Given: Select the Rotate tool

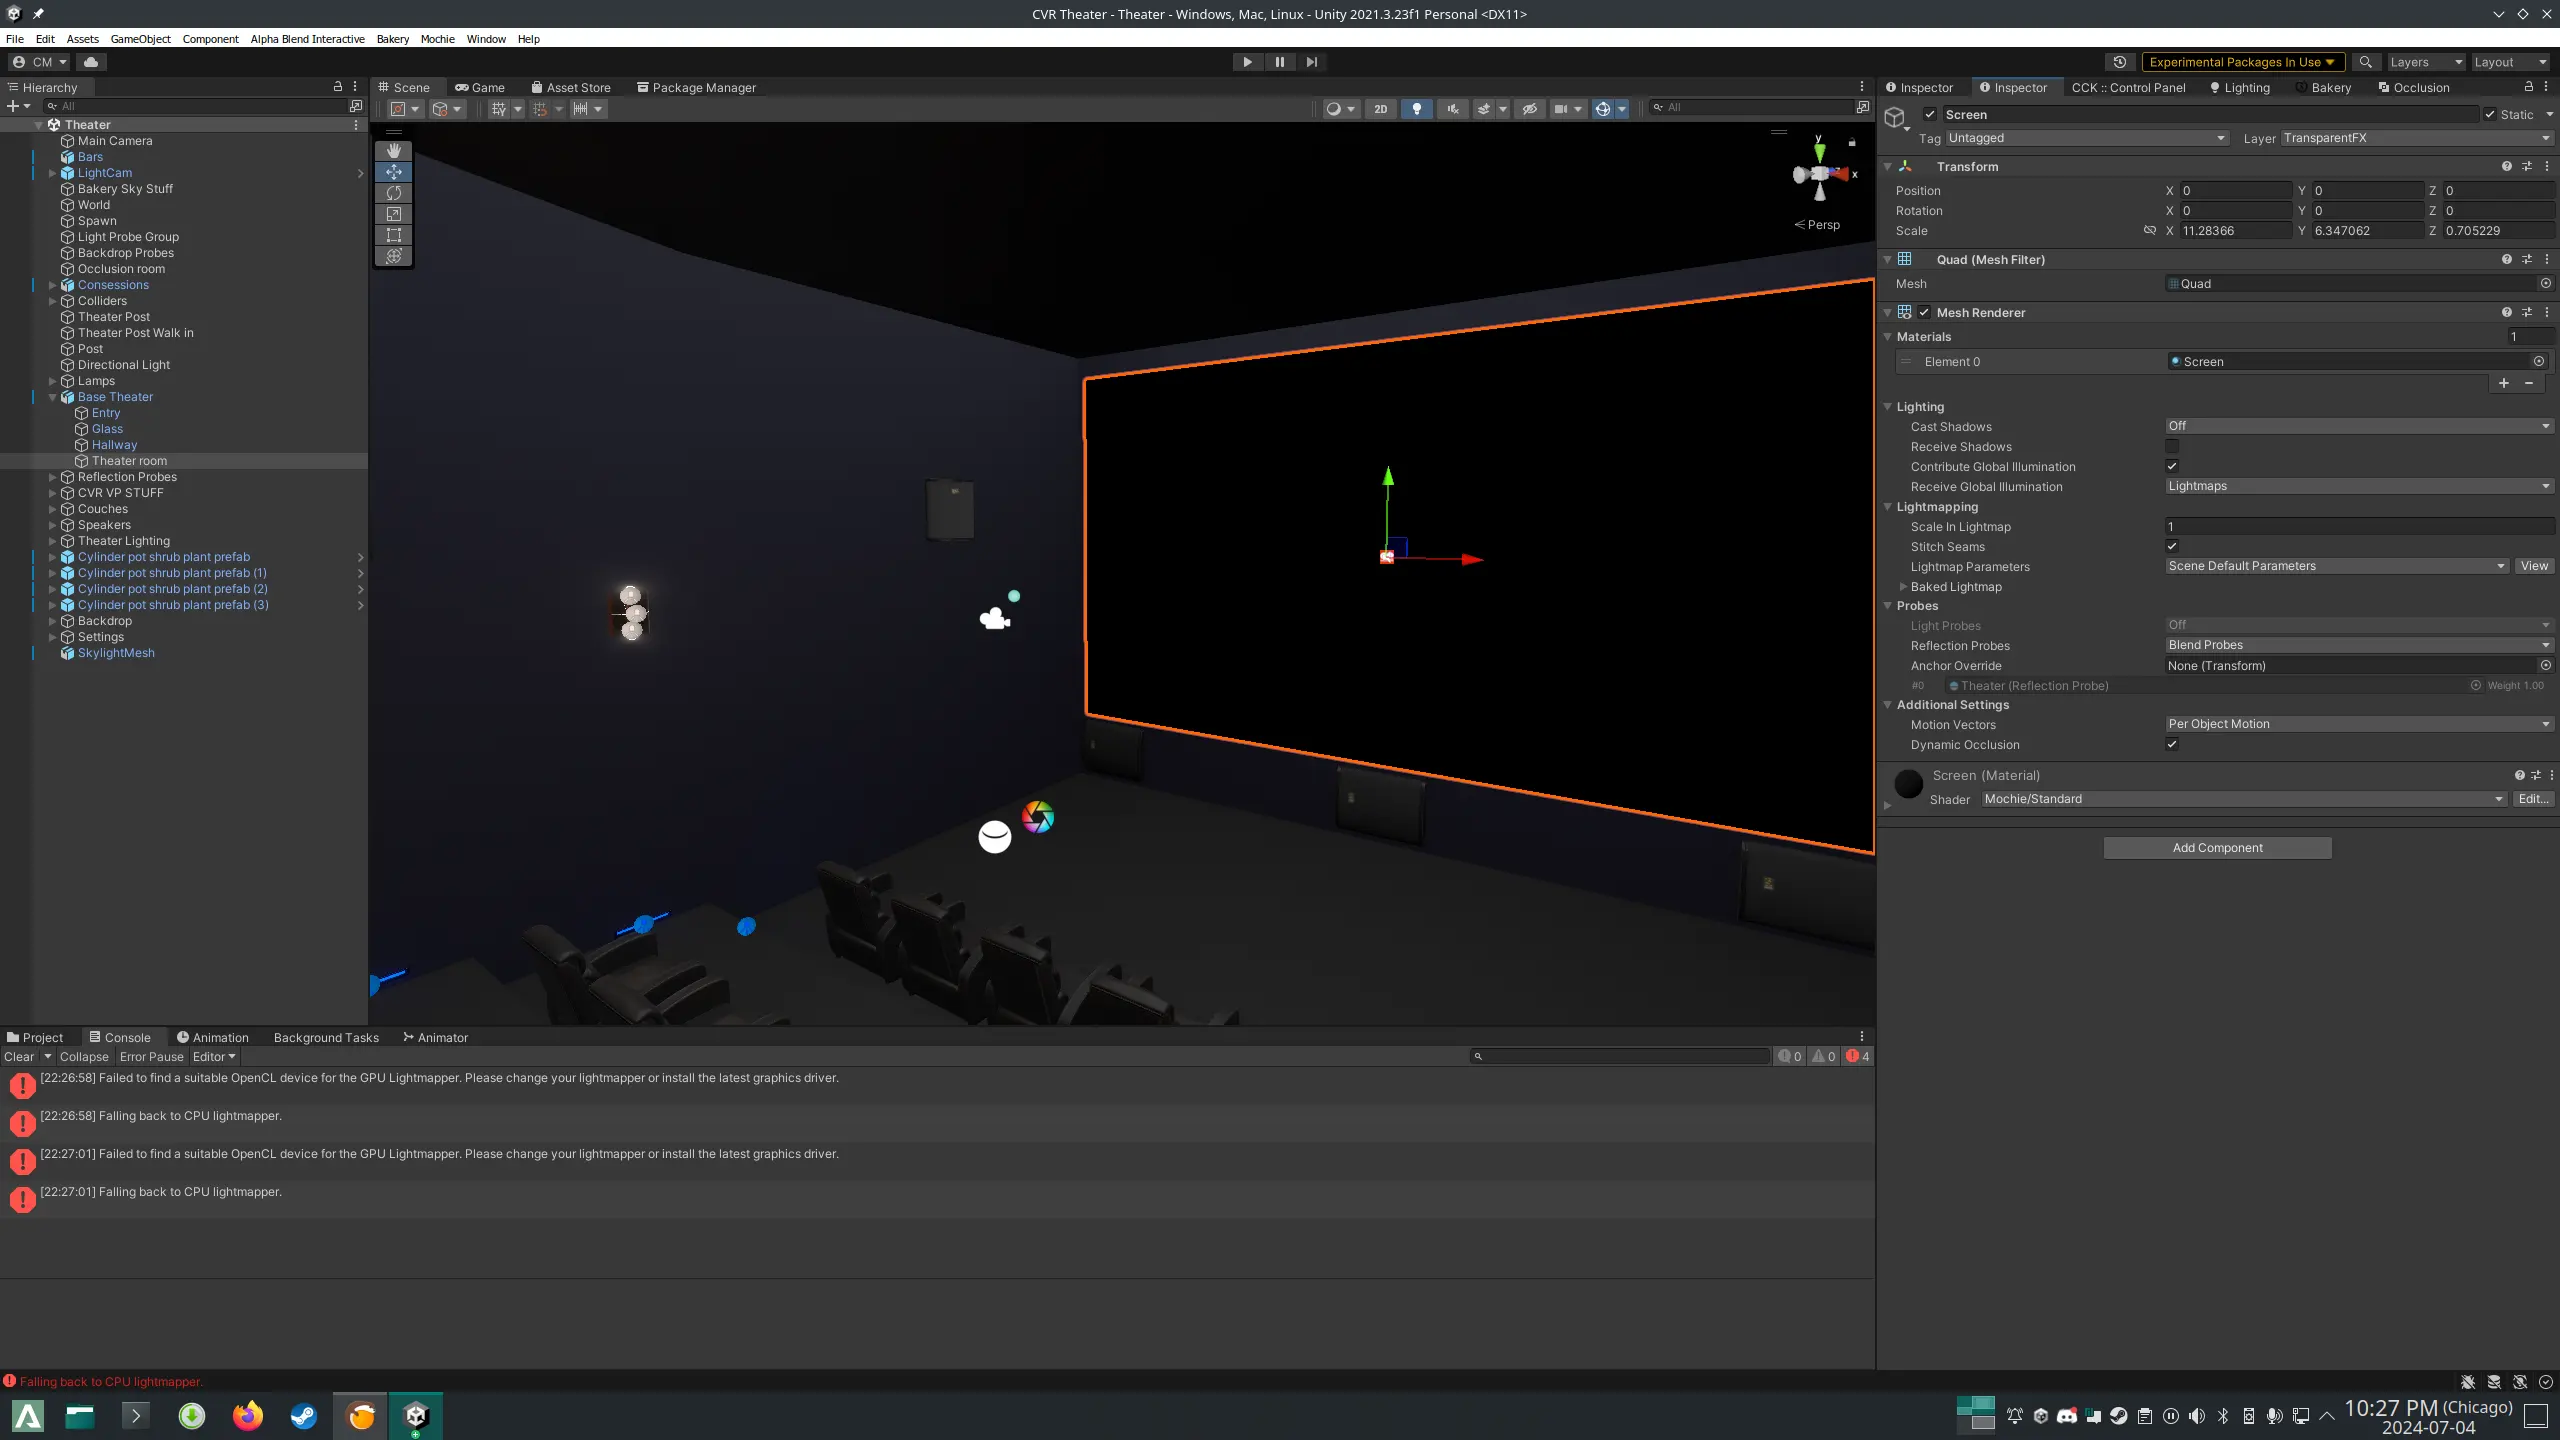Looking at the screenshot, I should (x=394, y=193).
